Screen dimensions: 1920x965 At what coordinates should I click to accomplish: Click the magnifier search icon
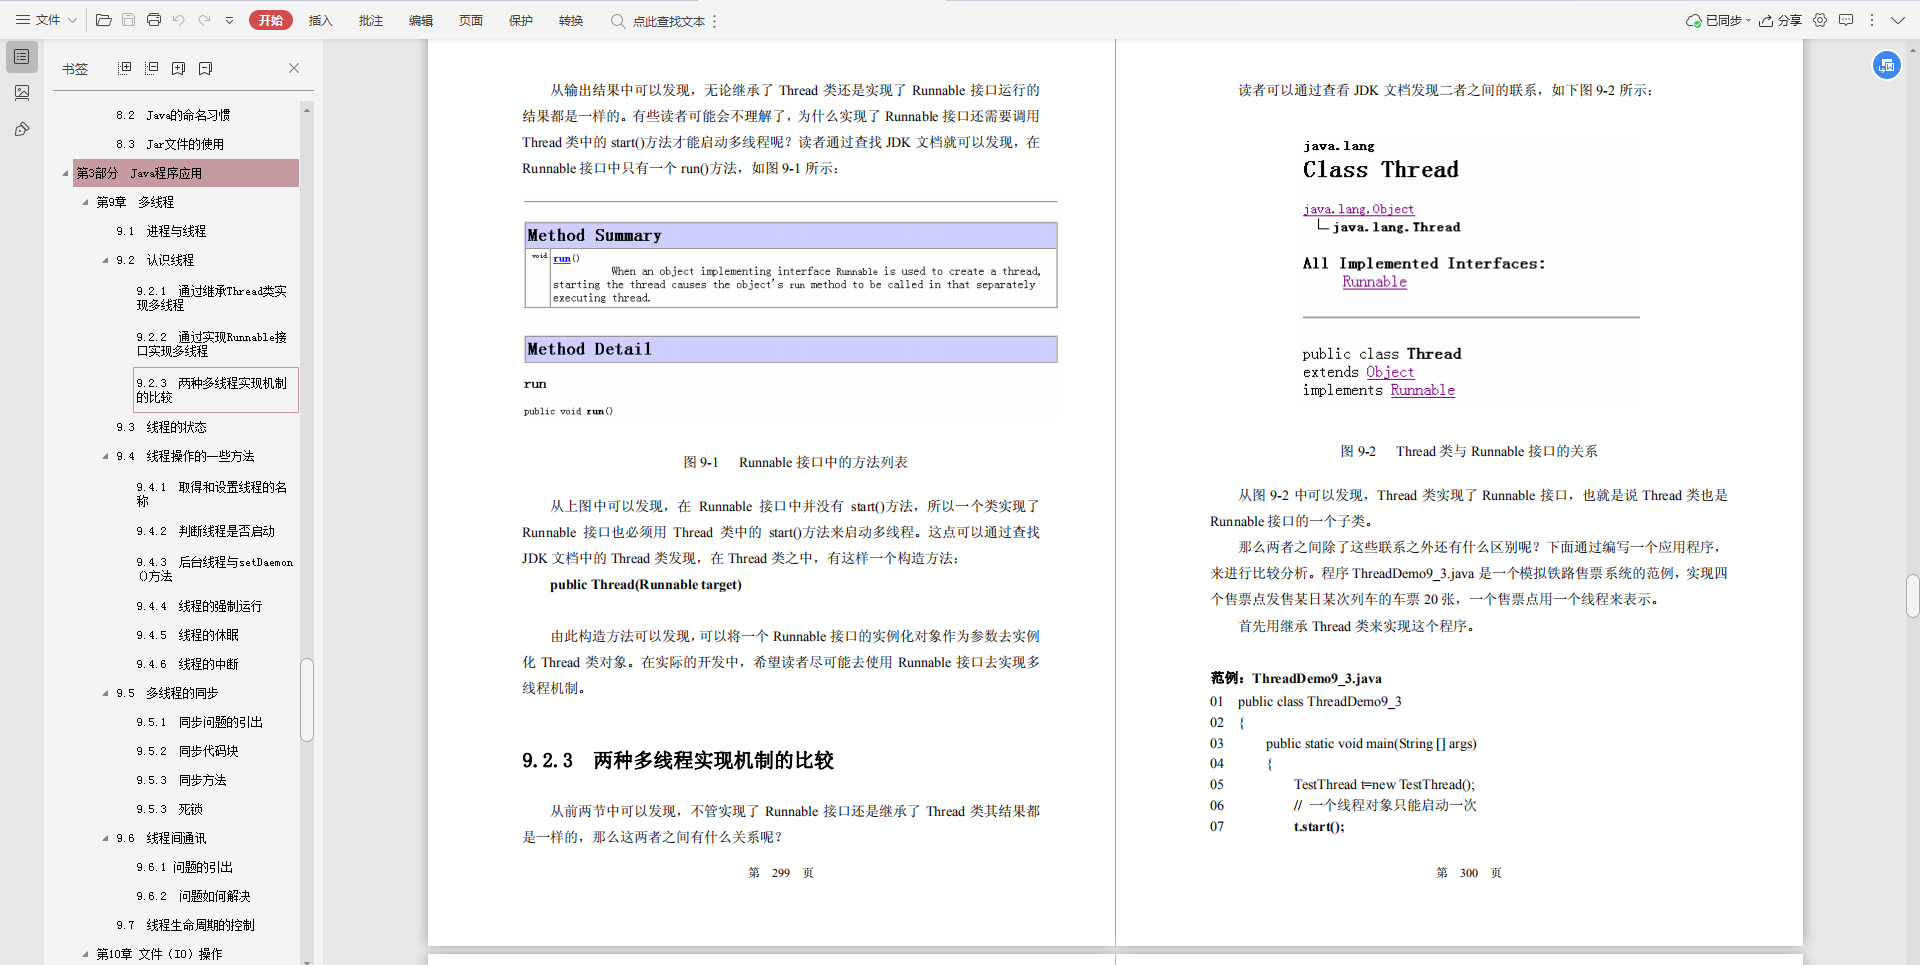[618, 21]
